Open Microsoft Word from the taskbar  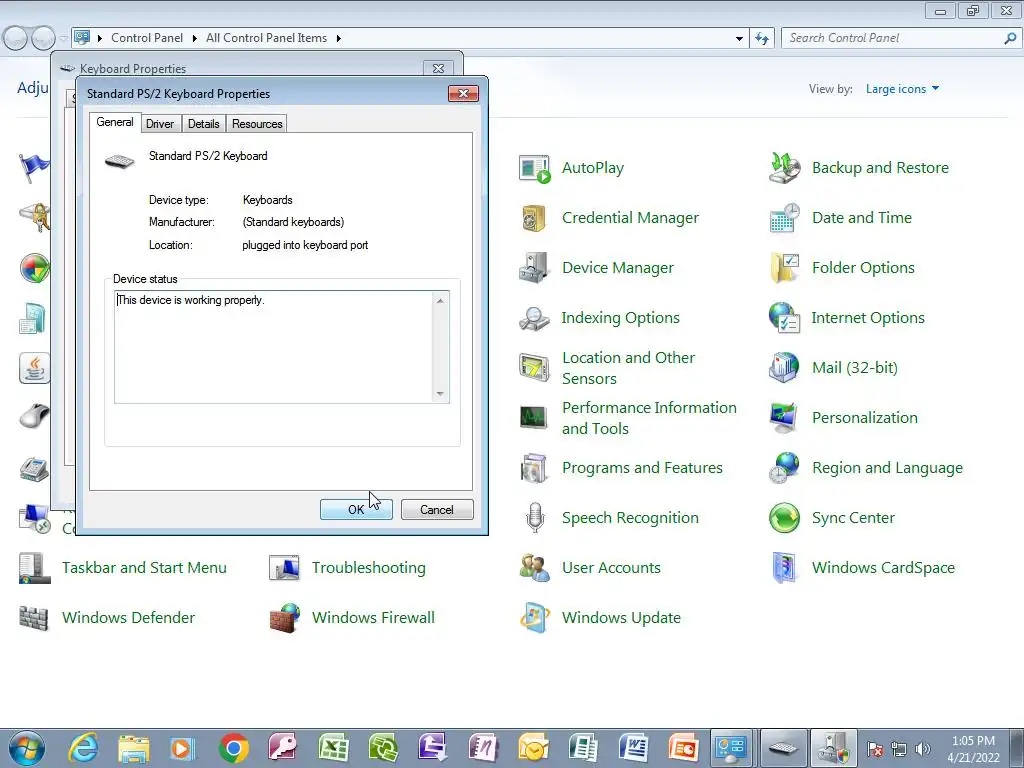633,748
